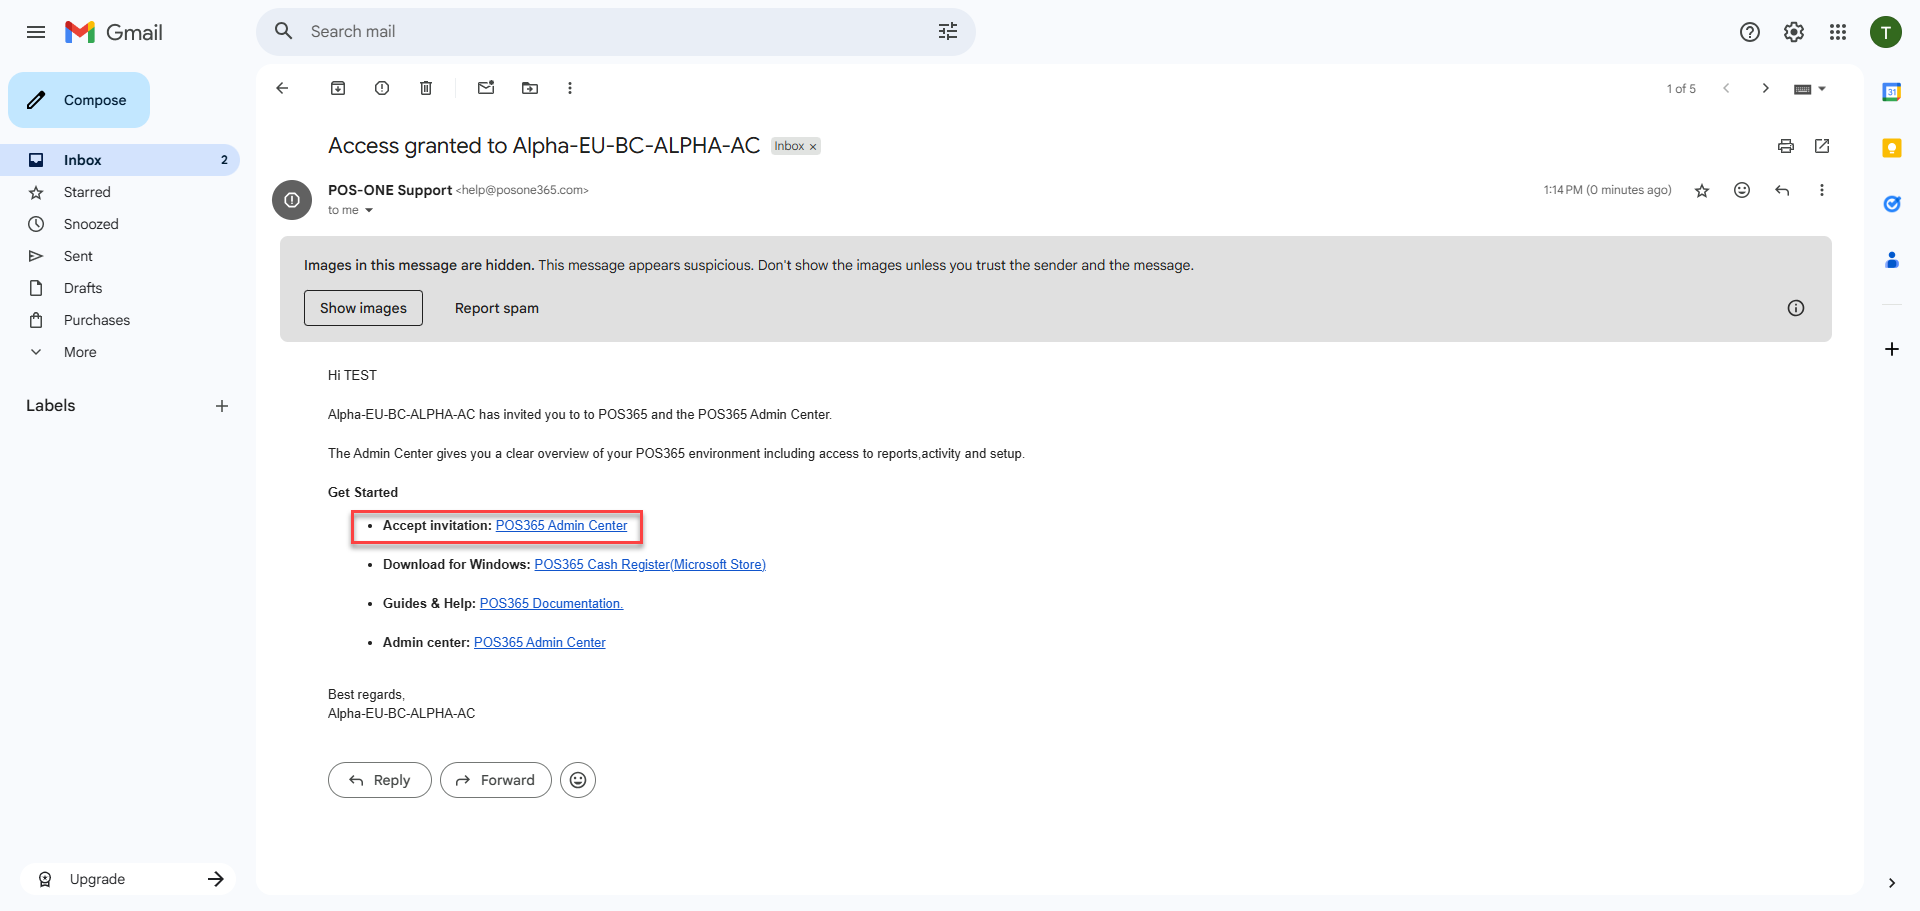The height and width of the screenshot is (911, 1920).
Task: Expand the More folders list
Action: click(120, 352)
